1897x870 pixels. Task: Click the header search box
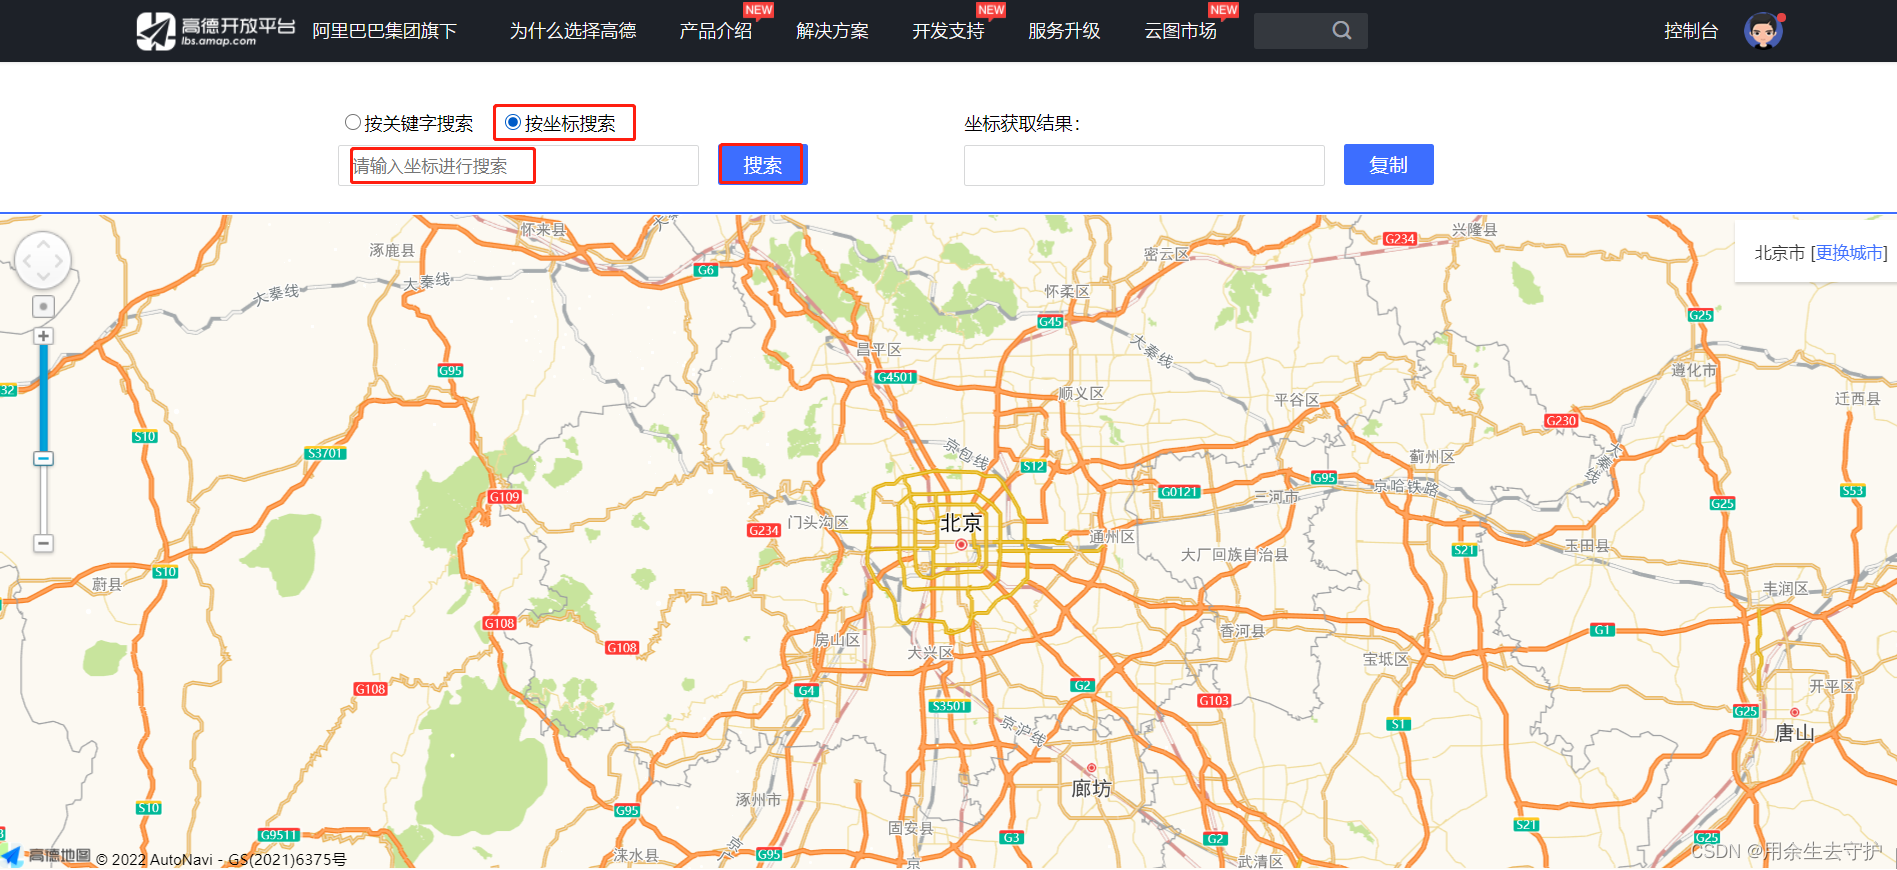click(x=1310, y=31)
